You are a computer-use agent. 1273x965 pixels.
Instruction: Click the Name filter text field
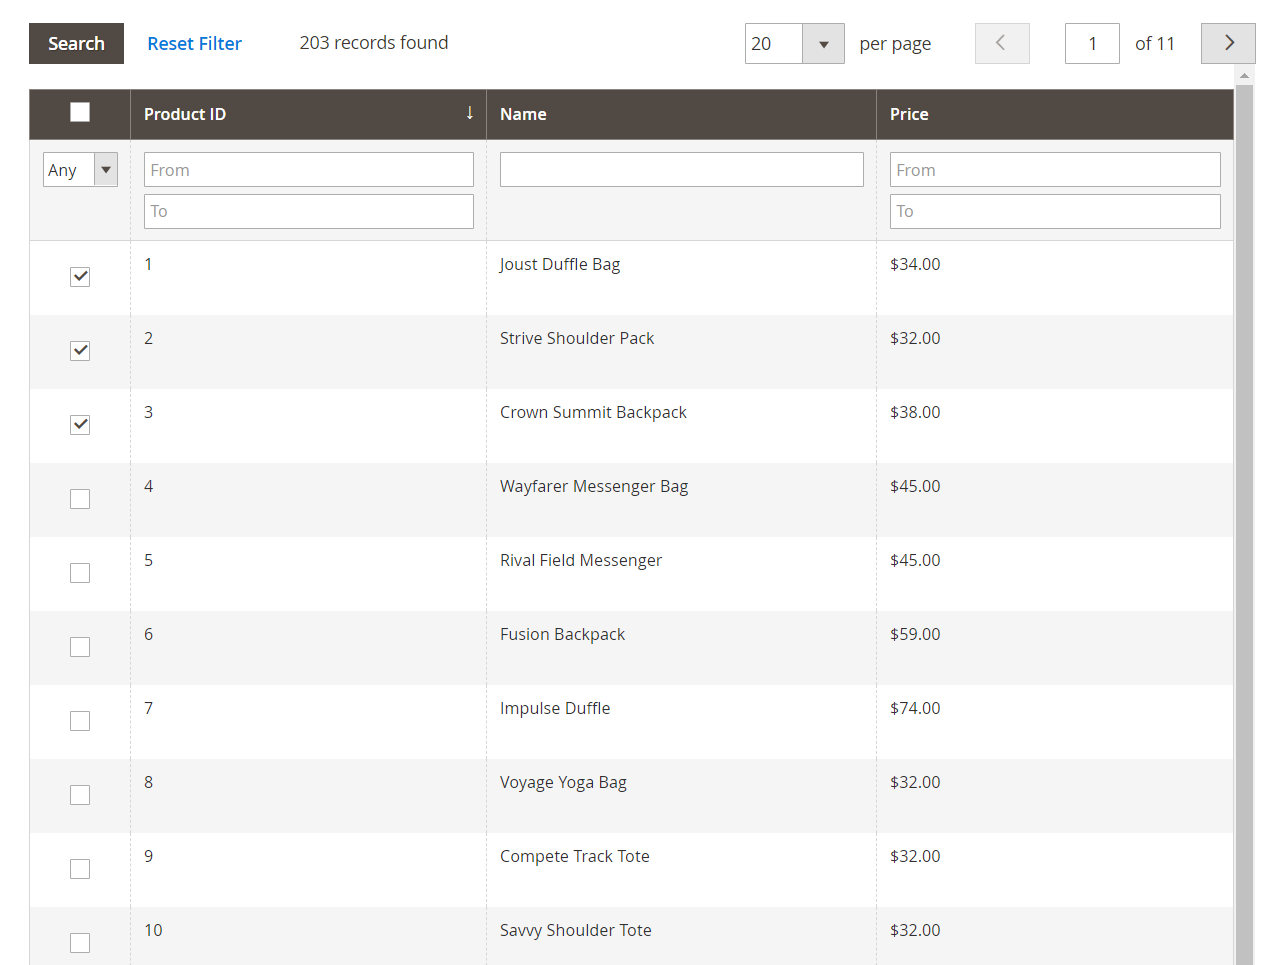point(681,170)
